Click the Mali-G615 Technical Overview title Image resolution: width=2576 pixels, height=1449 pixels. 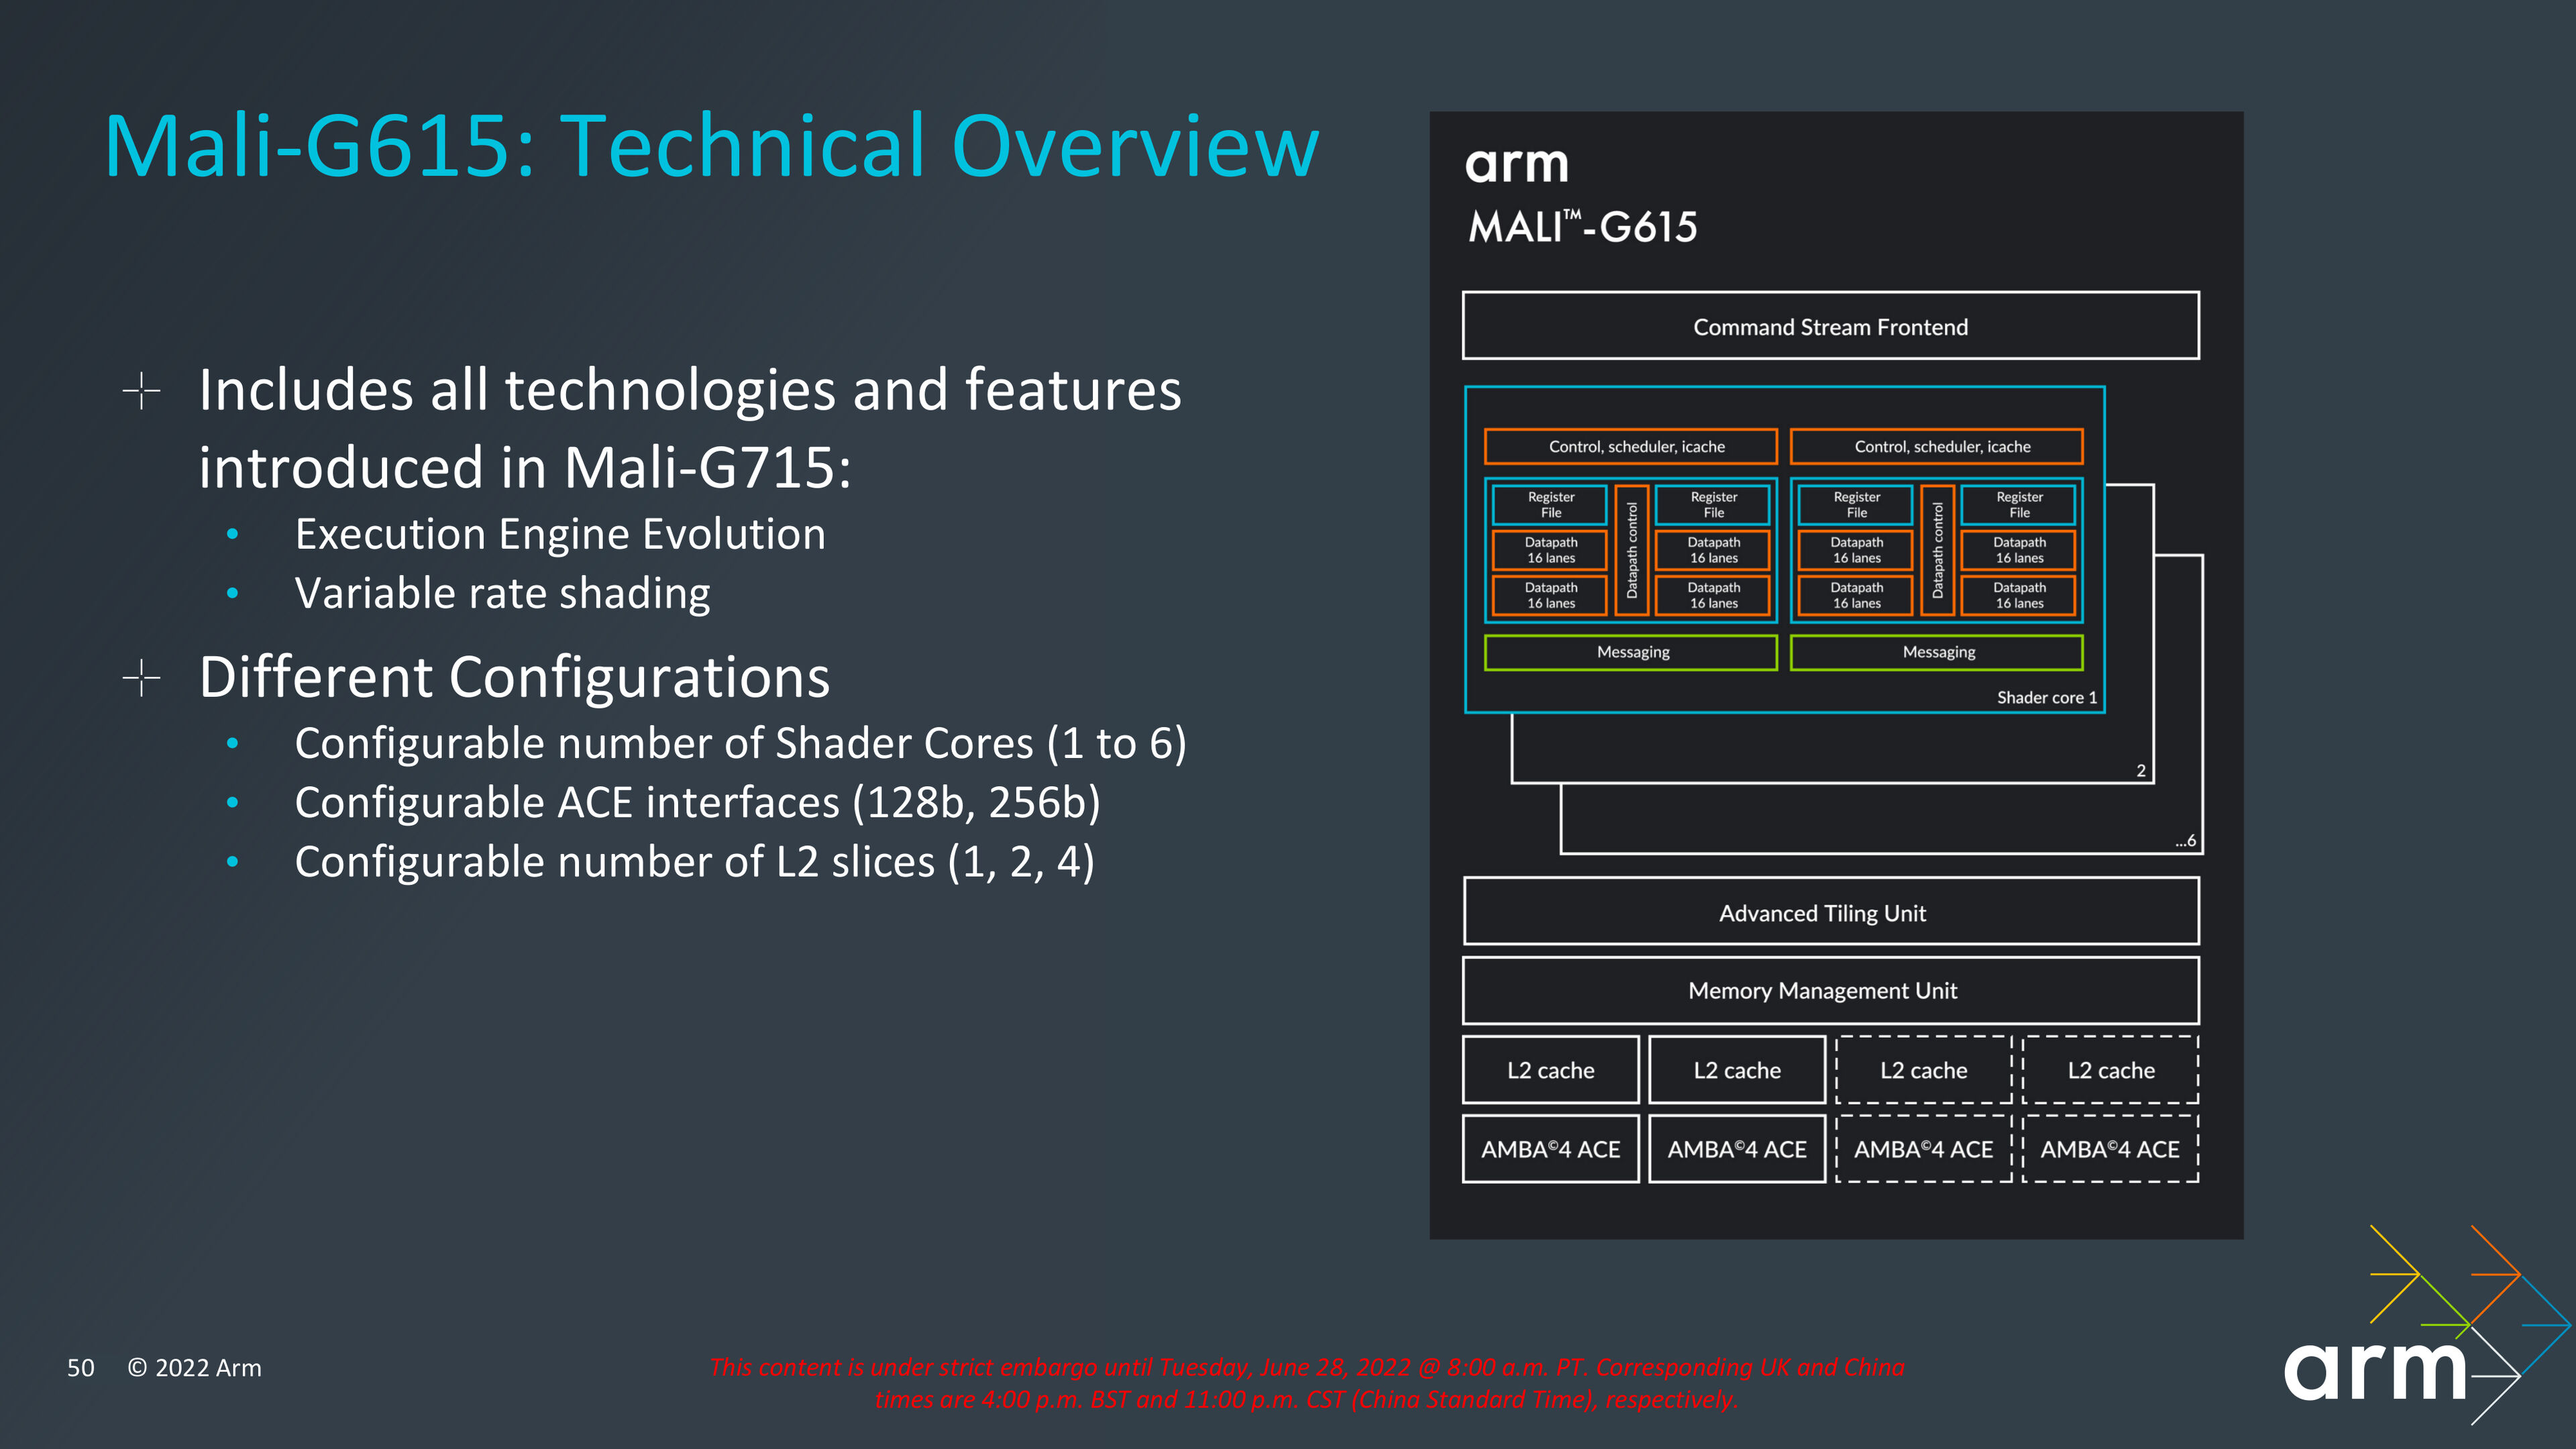coord(711,147)
